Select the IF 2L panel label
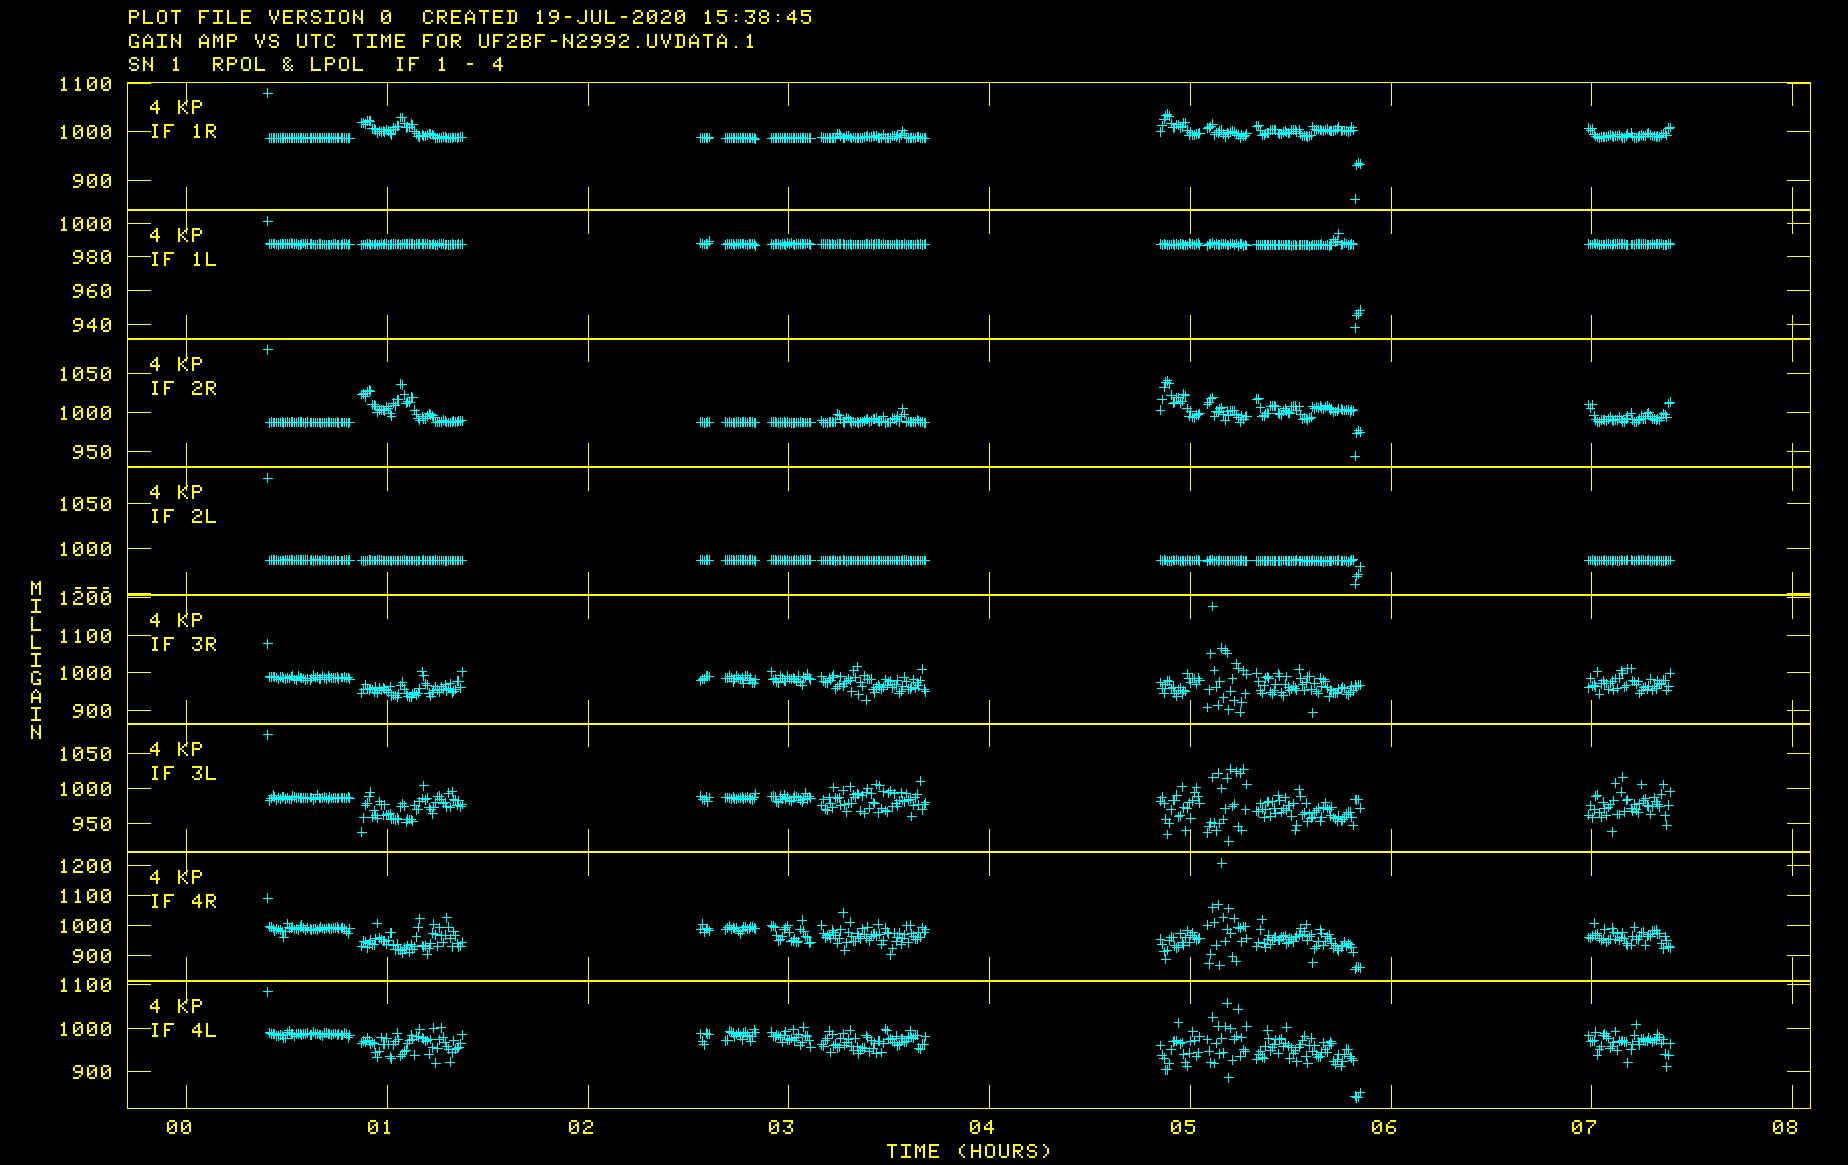Image resolution: width=1848 pixels, height=1165 pixels. click(x=183, y=517)
